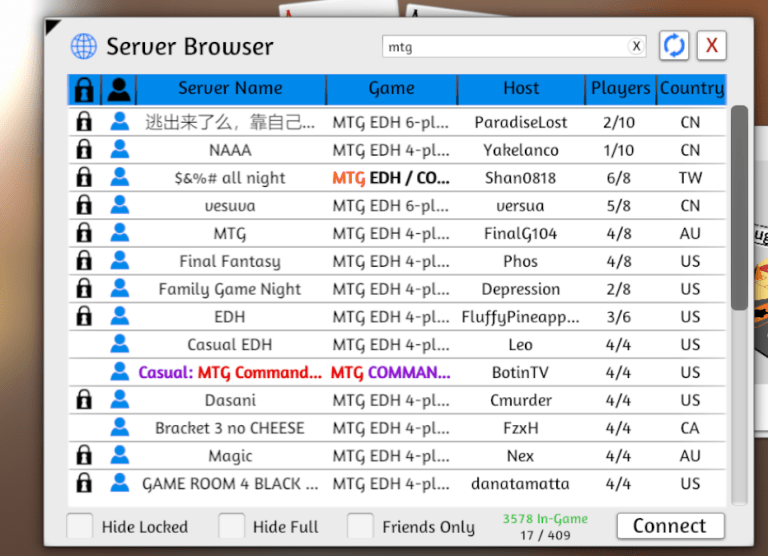The height and width of the screenshot is (556, 768).
Task: Refresh the server list
Action: 674,46
